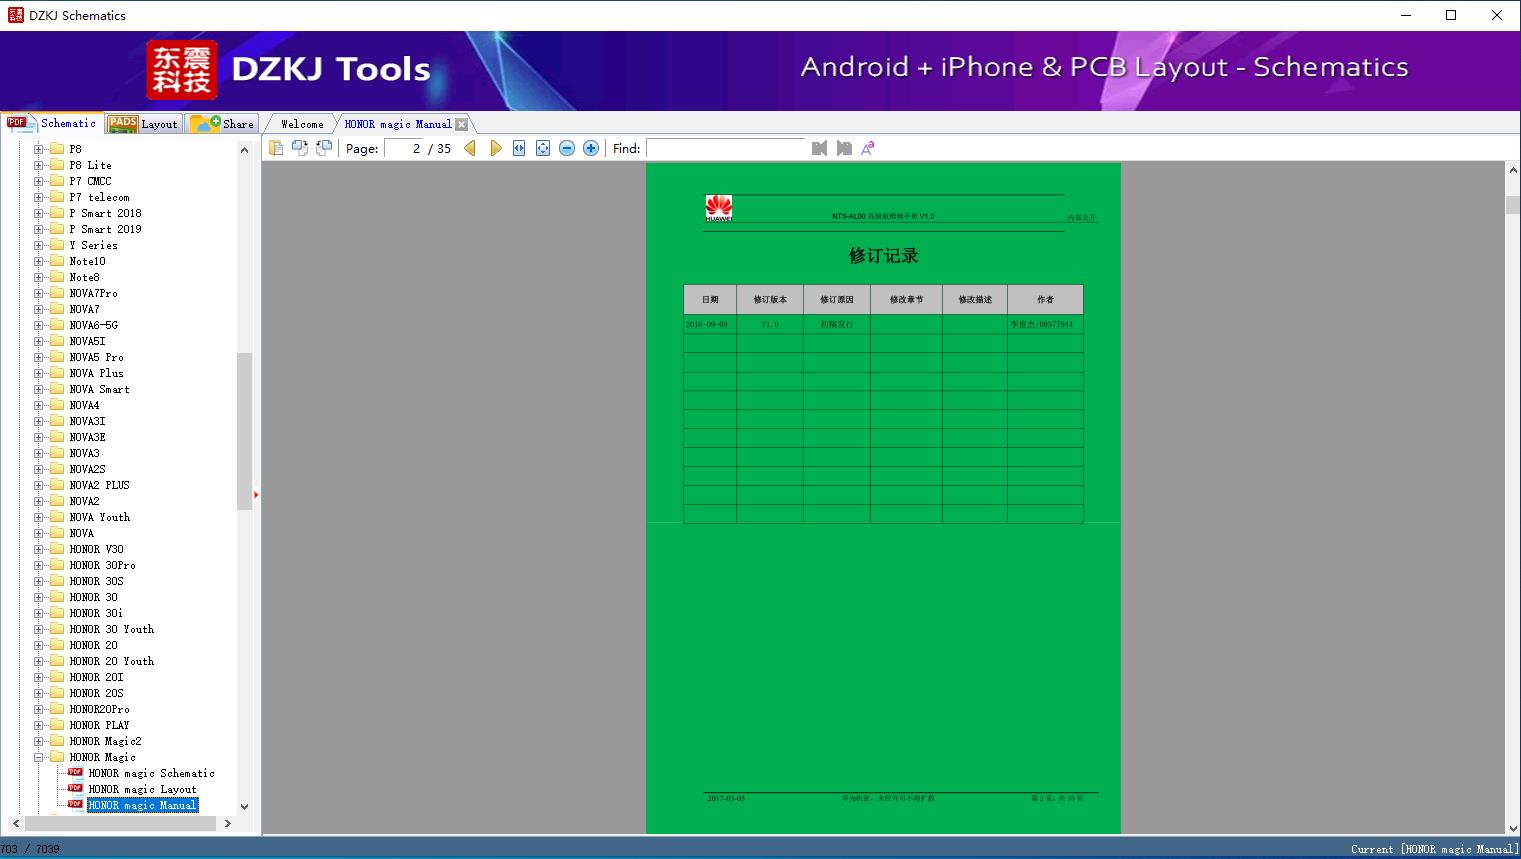Click the document scrollbar down arrow
Viewport: 1521px width, 859px height.
pos(1513,827)
